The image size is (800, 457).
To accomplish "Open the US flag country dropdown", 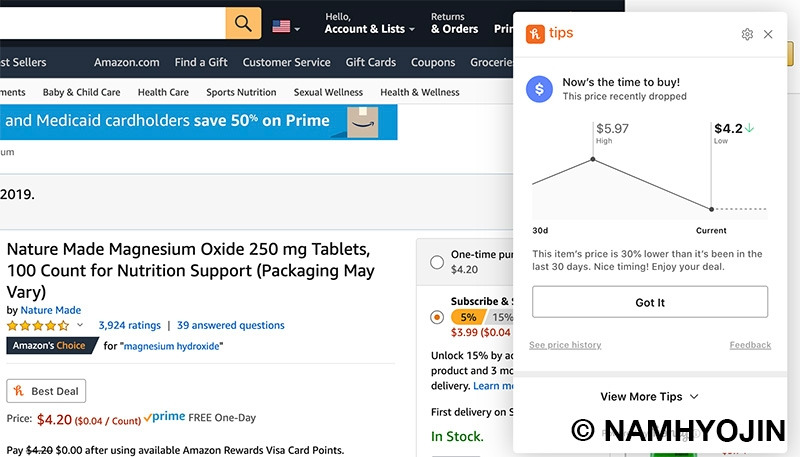I will click(x=286, y=27).
